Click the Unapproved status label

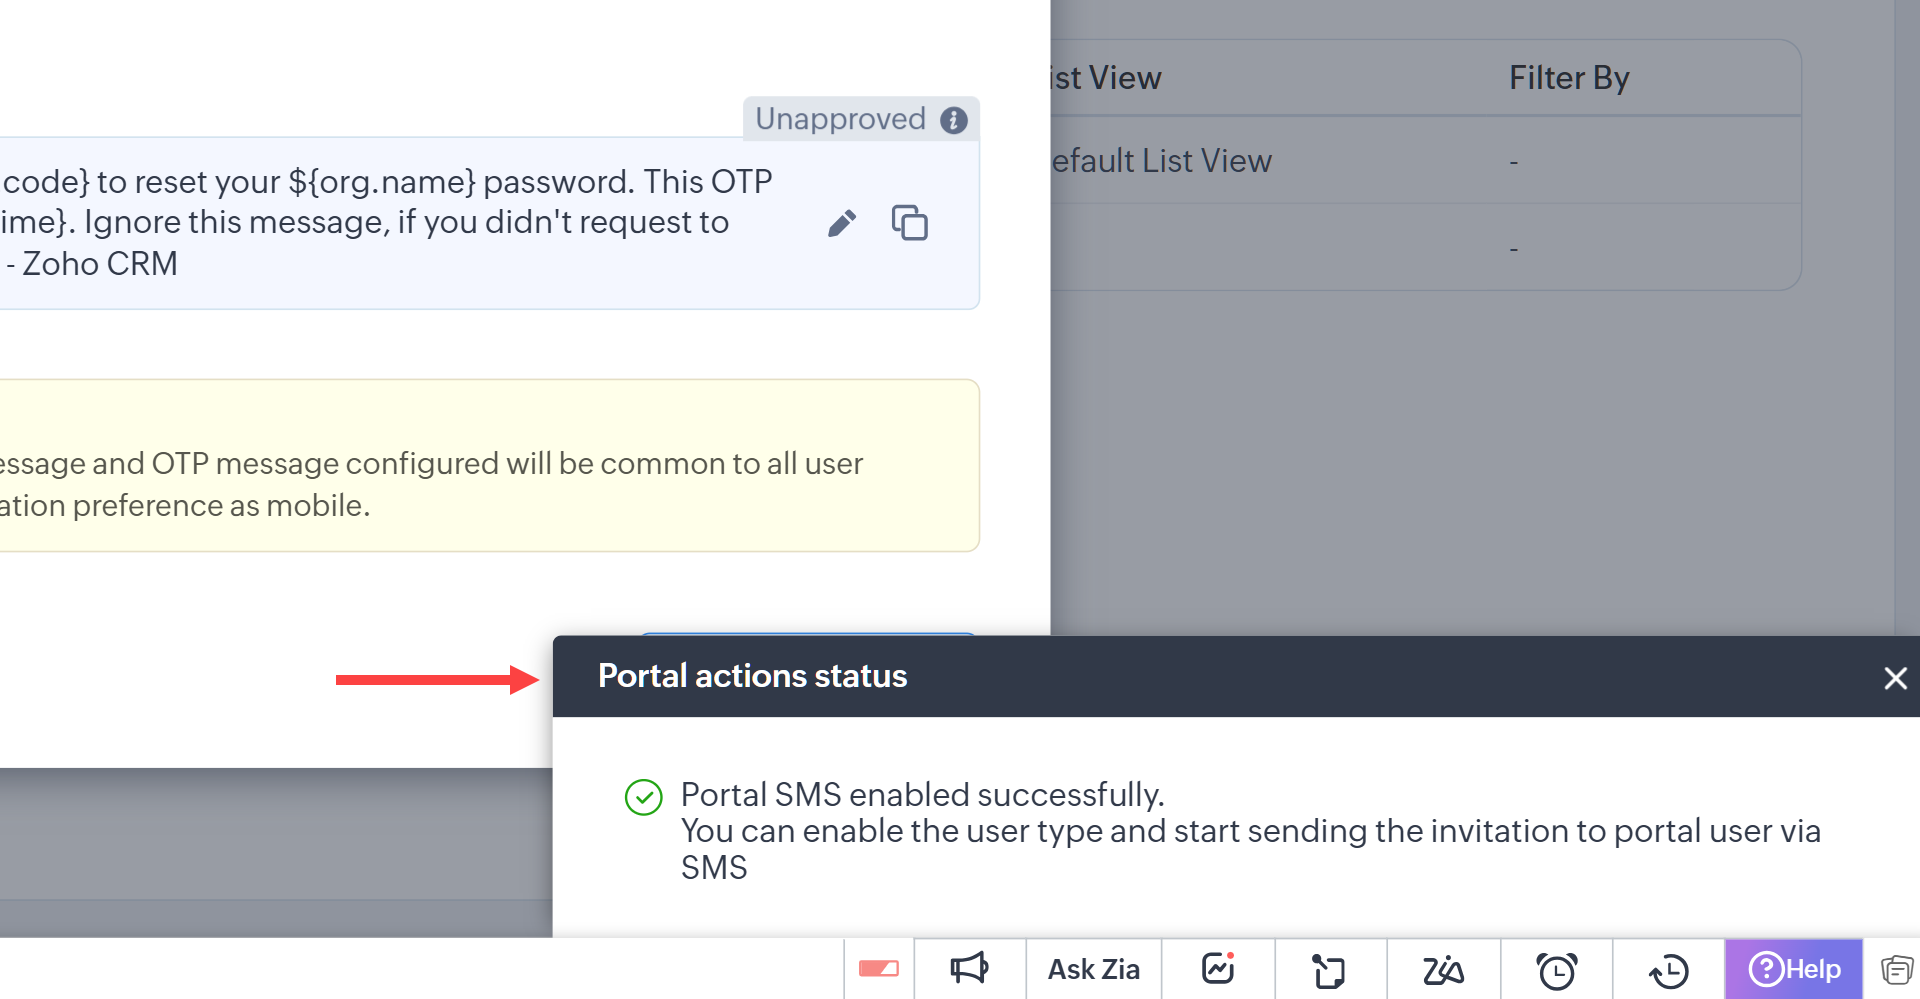tap(840, 119)
